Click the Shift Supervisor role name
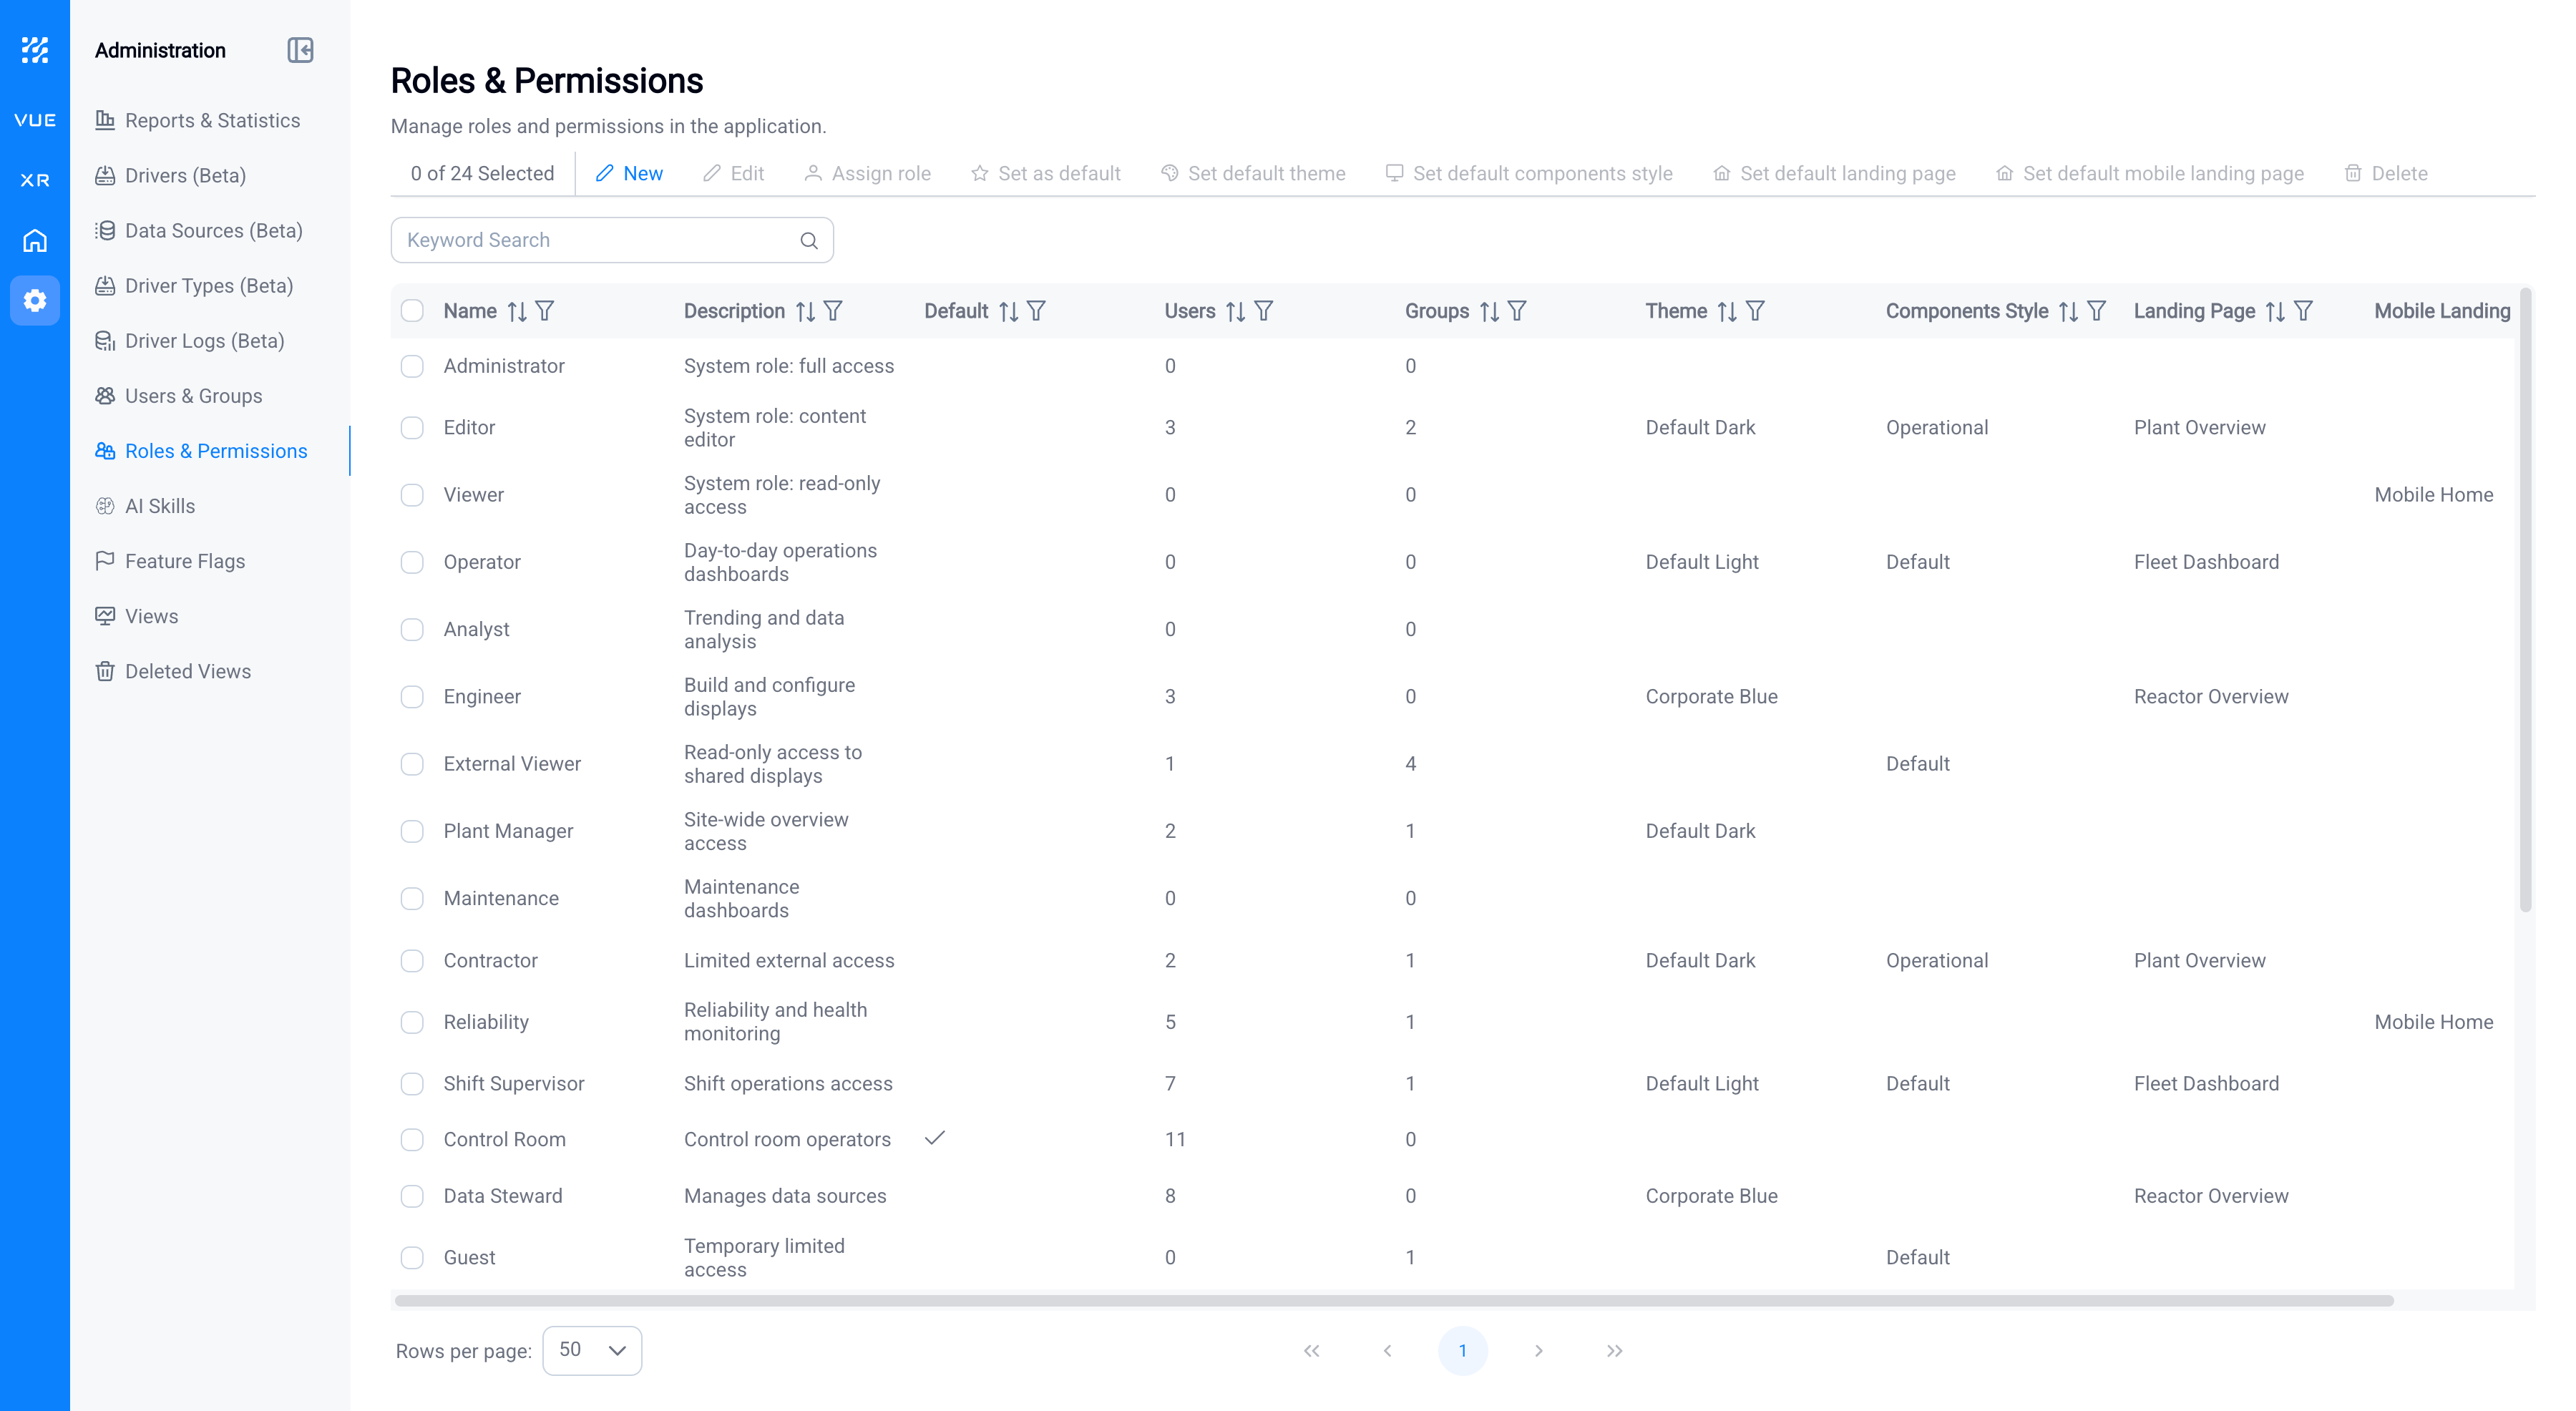The height and width of the screenshot is (1411, 2576). 514,1084
